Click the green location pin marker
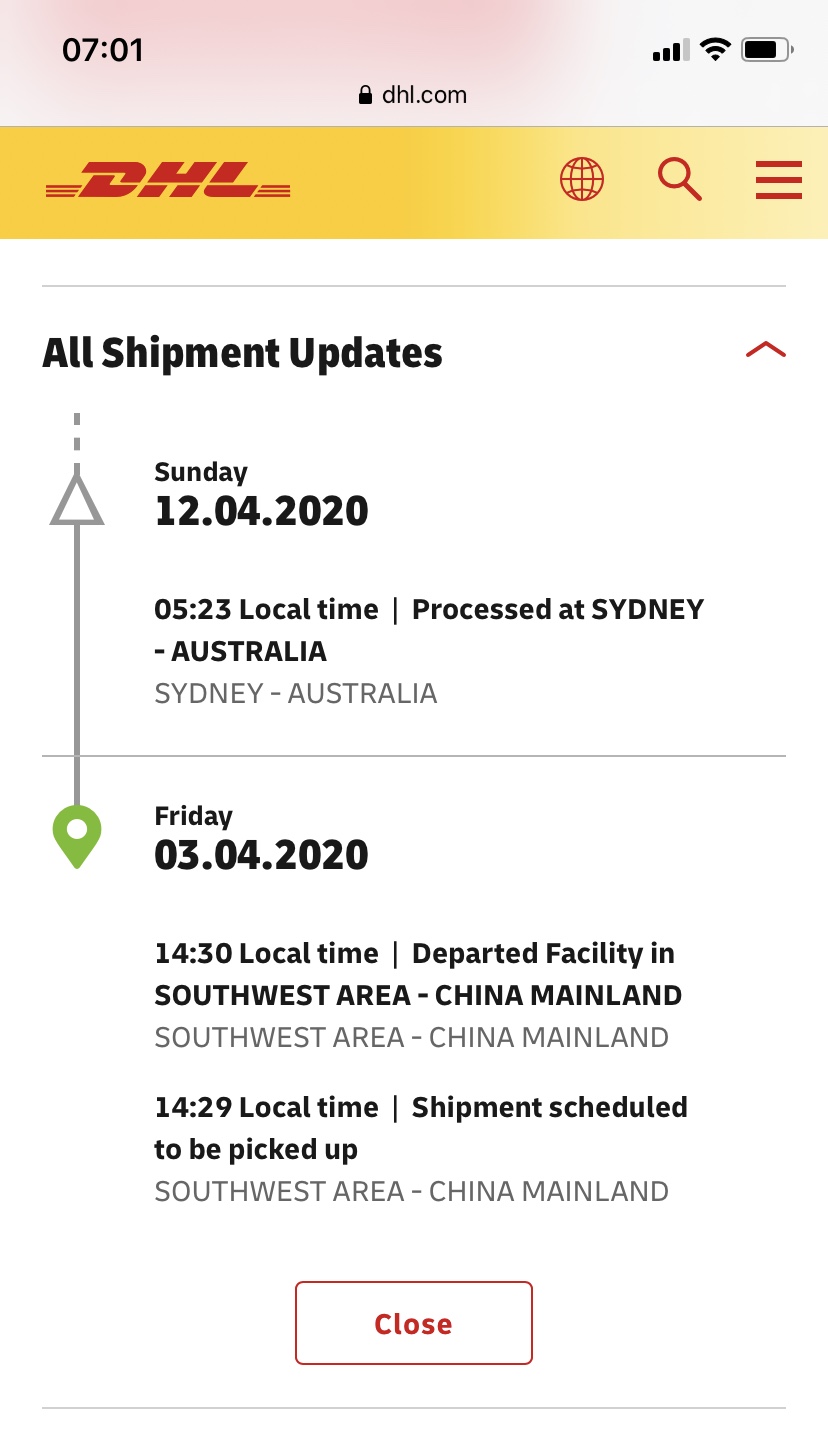Viewport: 828px width, 1453px height. (x=77, y=836)
